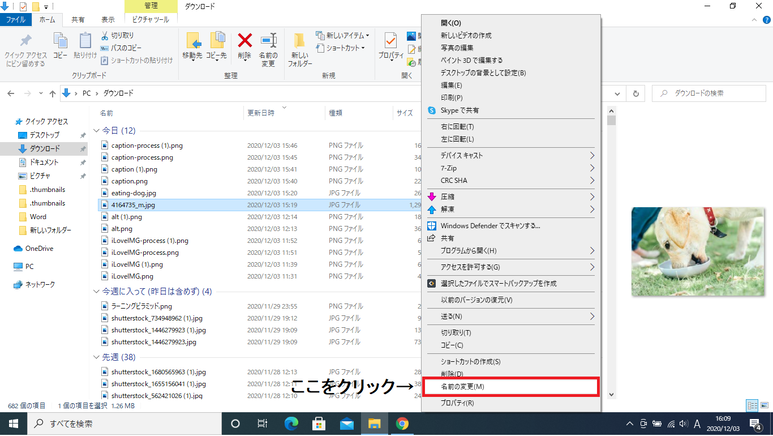This screenshot has width=773, height=436.
Task: Click Scan with Windows Defender entry
Action: point(511,225)
